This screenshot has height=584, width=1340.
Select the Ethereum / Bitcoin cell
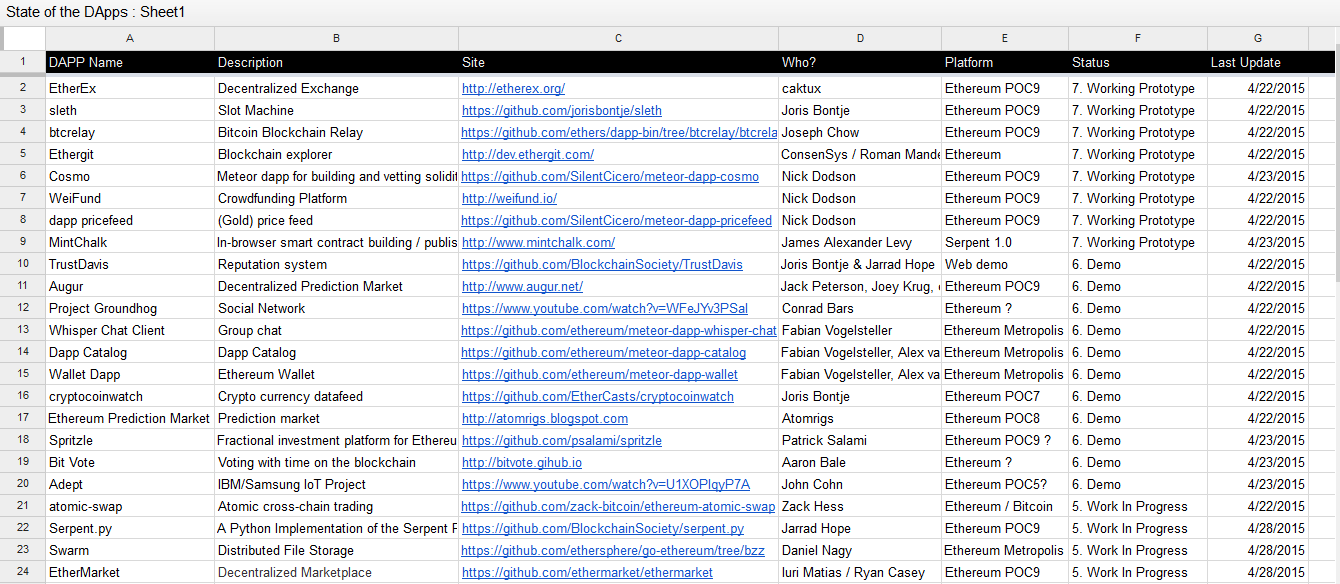(1005, 506)
